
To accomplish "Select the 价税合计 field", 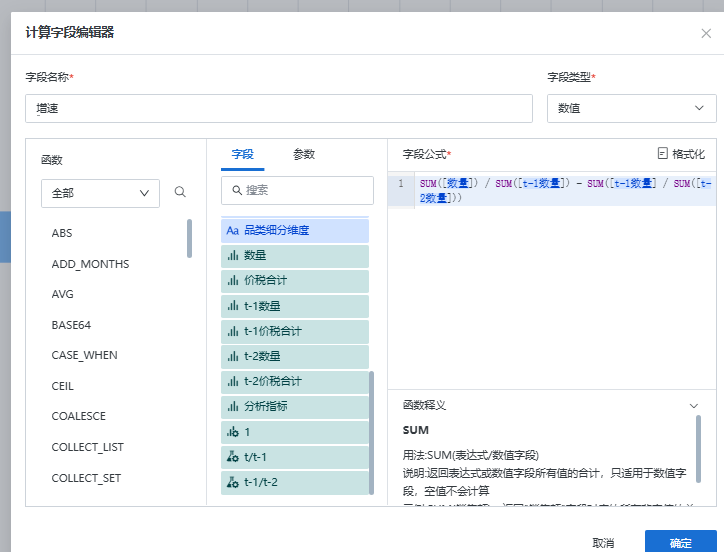I will point(295,280).
